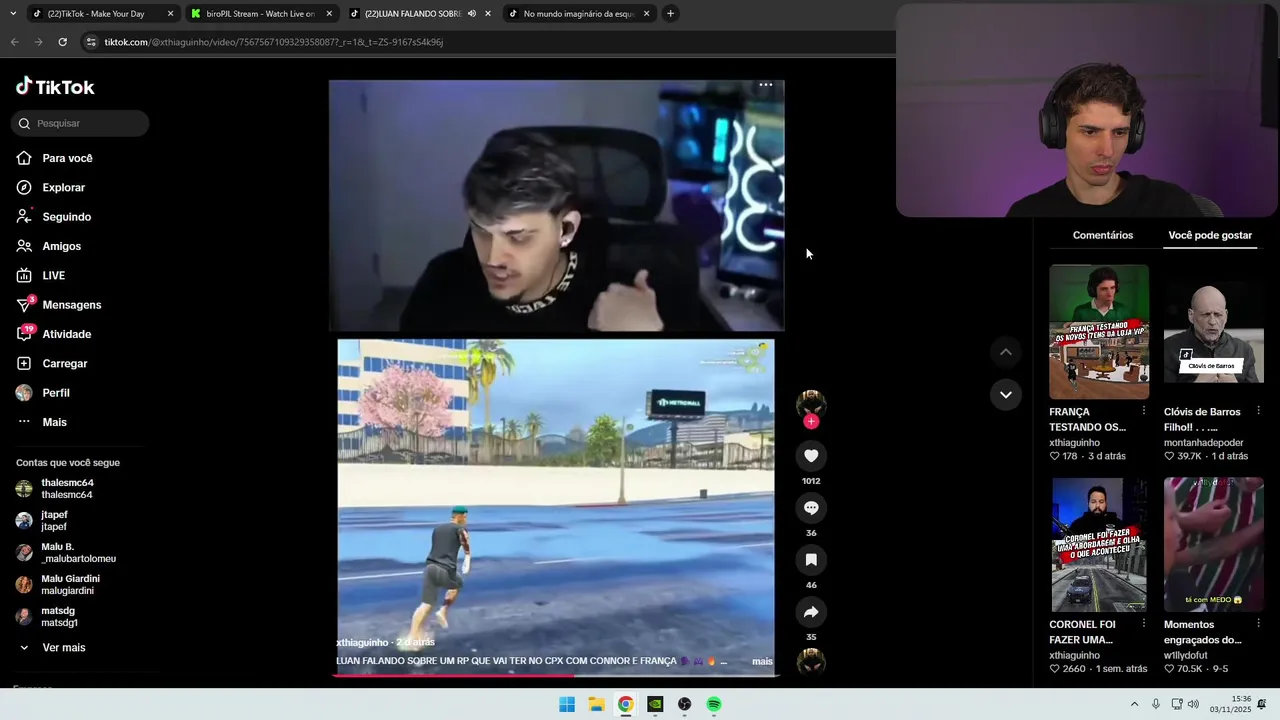The width and height of the screenshot is (1280, 720).
Task: Expand caption with mais link
Action: (762, 661)
